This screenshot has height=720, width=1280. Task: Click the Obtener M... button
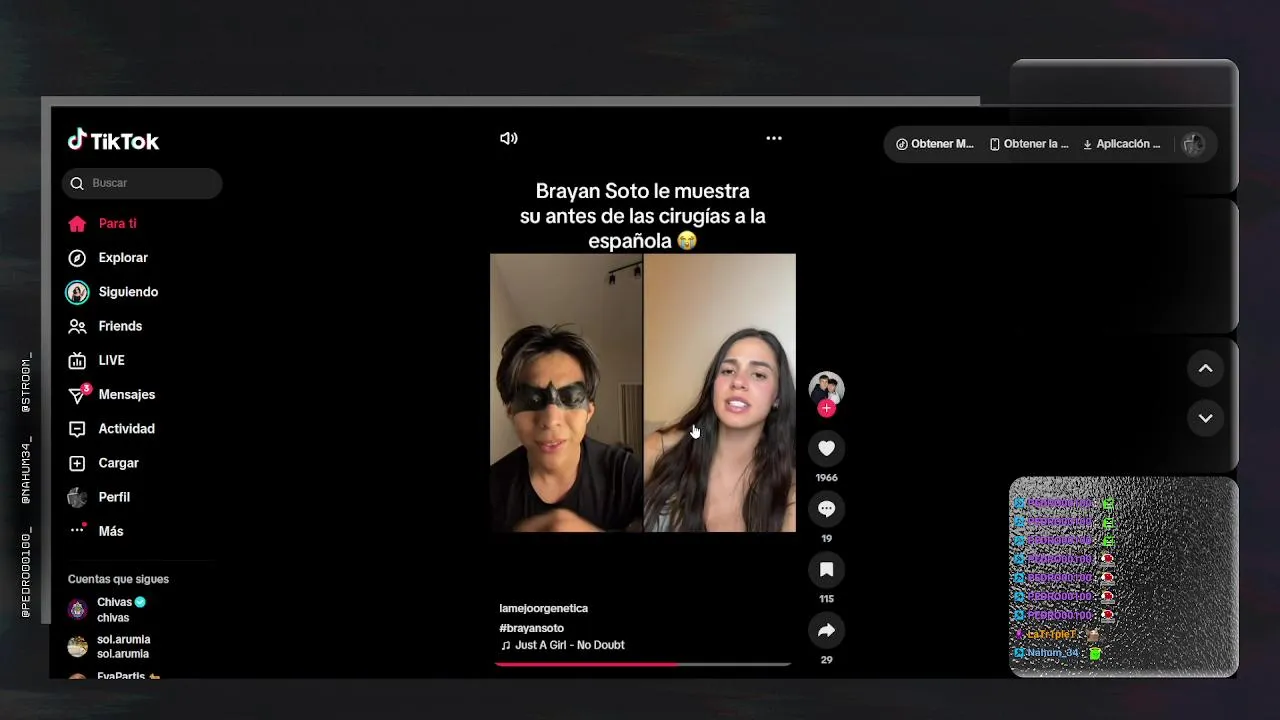tap(935, 144)
